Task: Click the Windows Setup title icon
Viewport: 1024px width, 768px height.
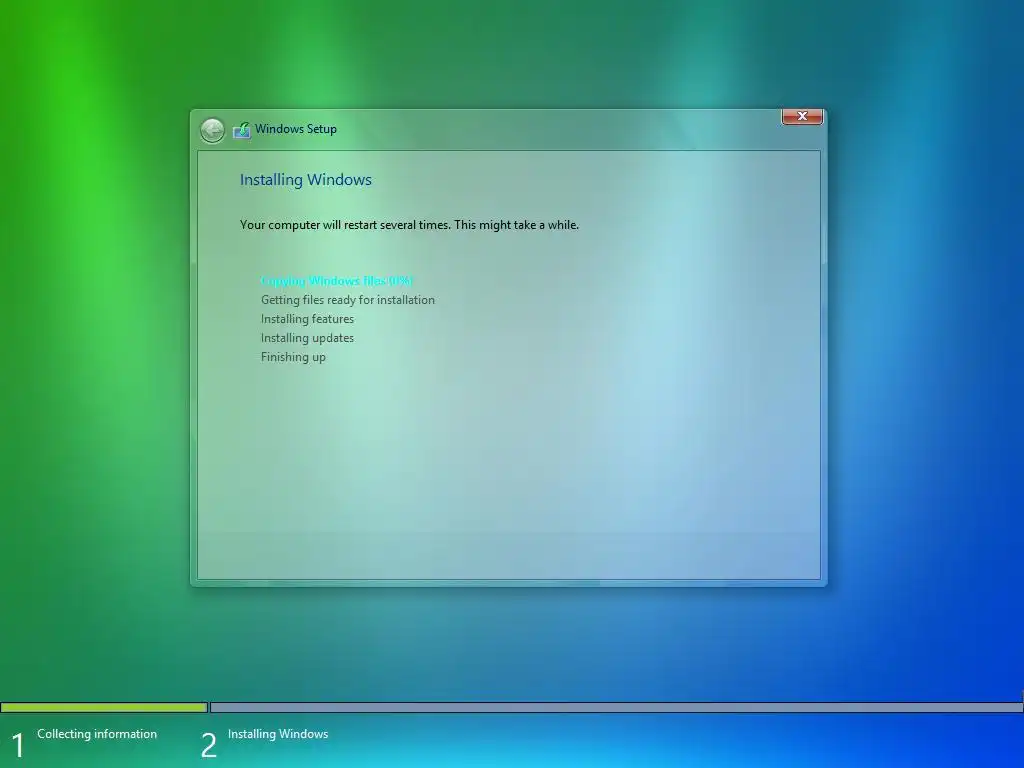Action: coord(242,130)
